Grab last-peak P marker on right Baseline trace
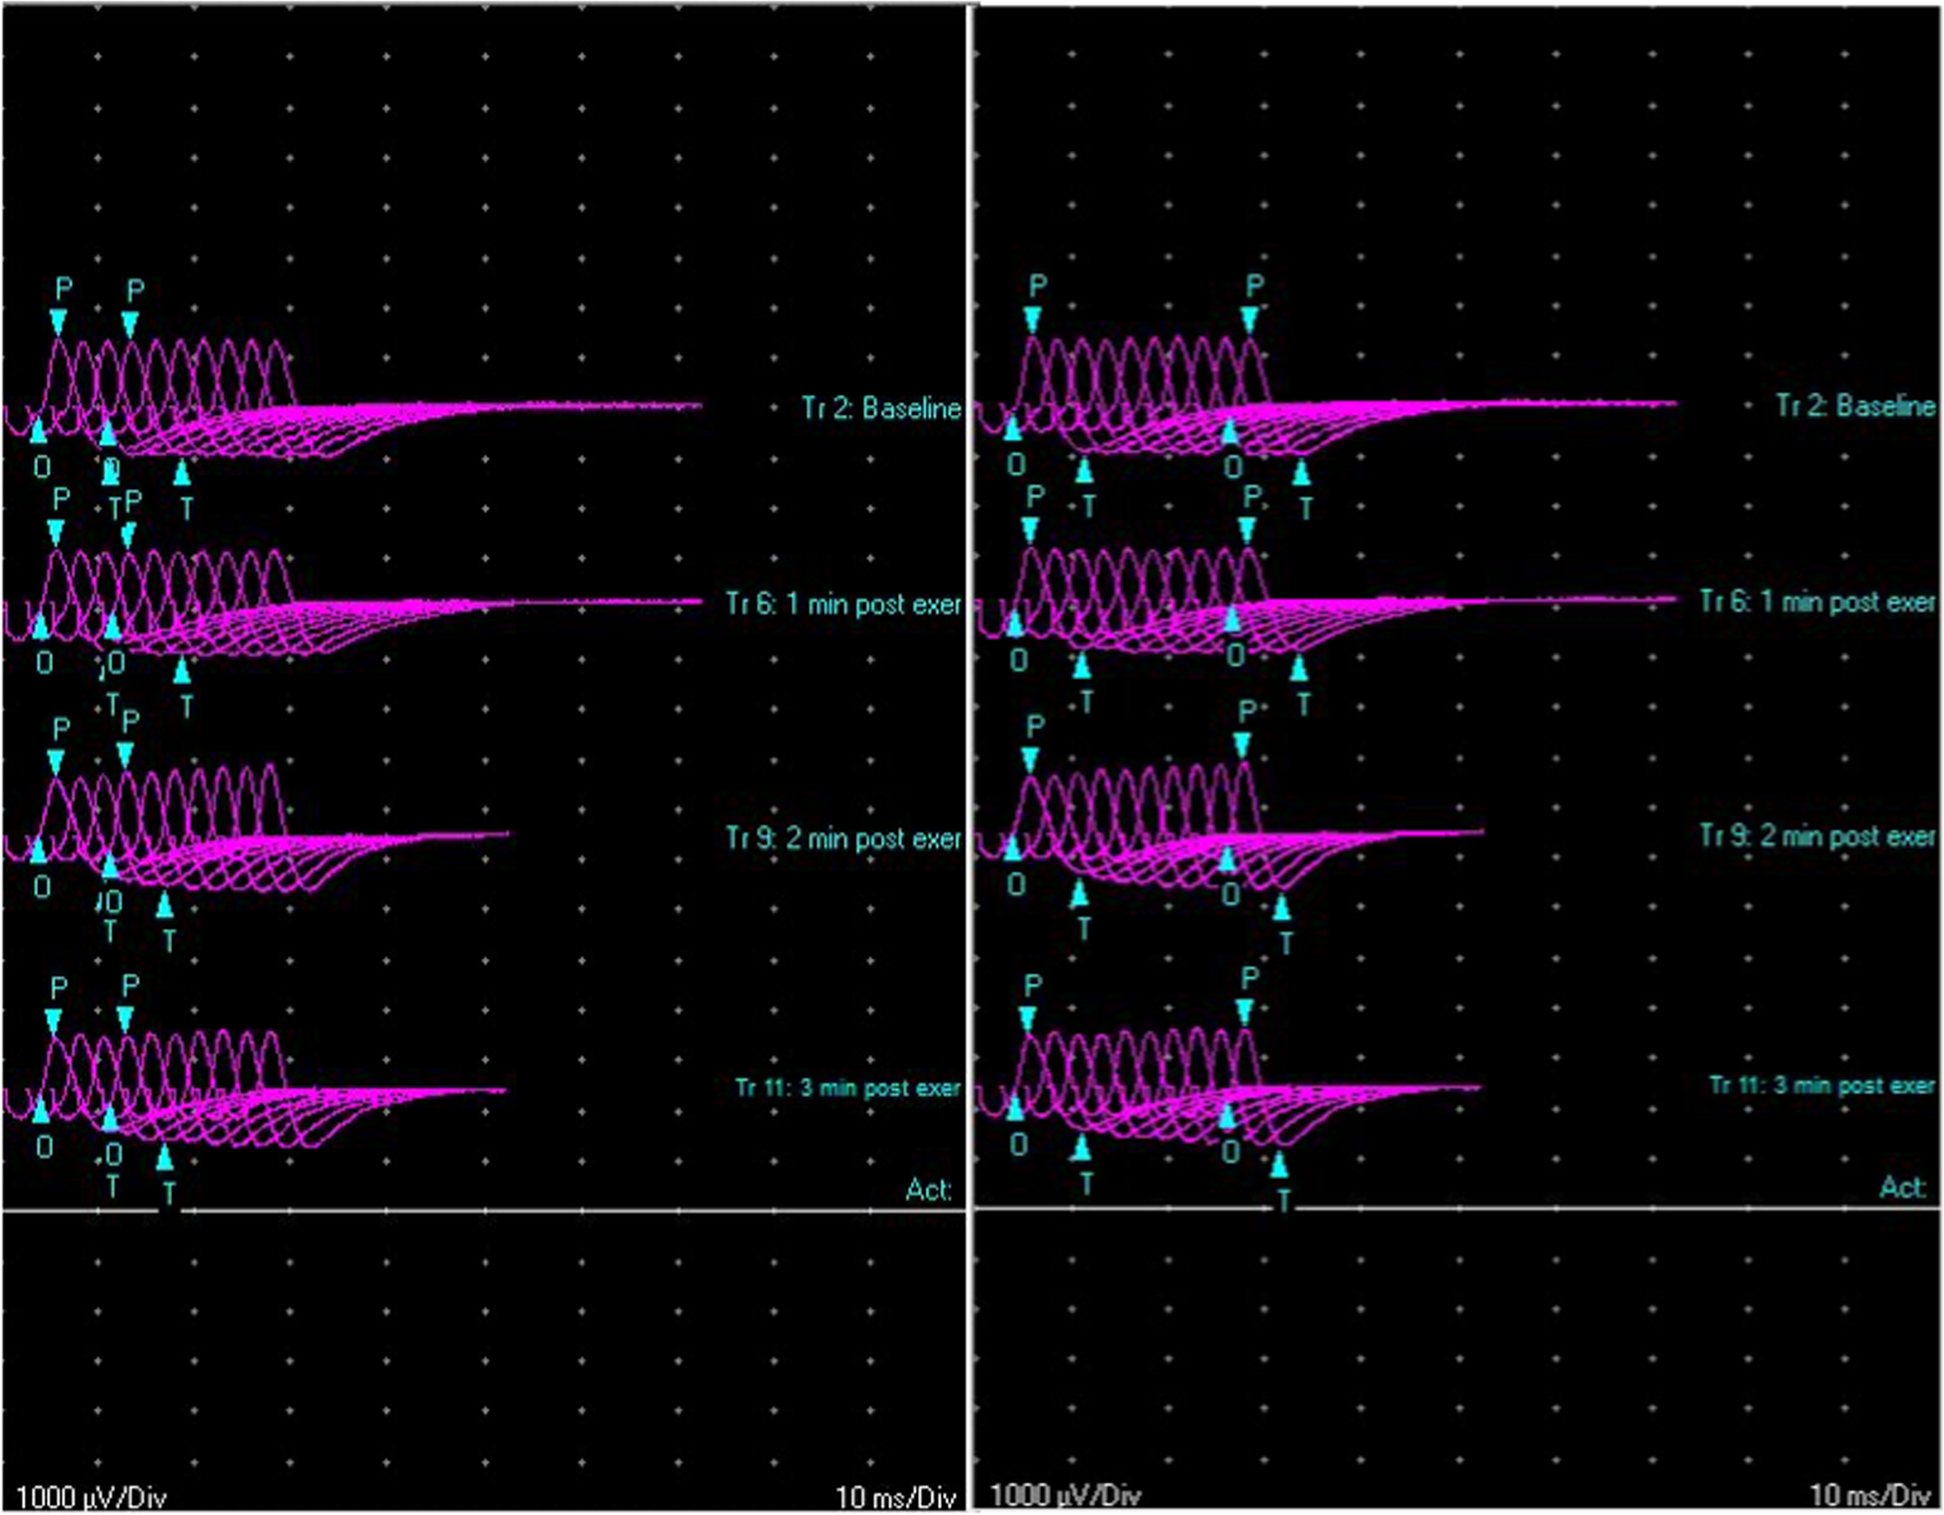This screenshot has width=1944, height=1515. 1250,320
